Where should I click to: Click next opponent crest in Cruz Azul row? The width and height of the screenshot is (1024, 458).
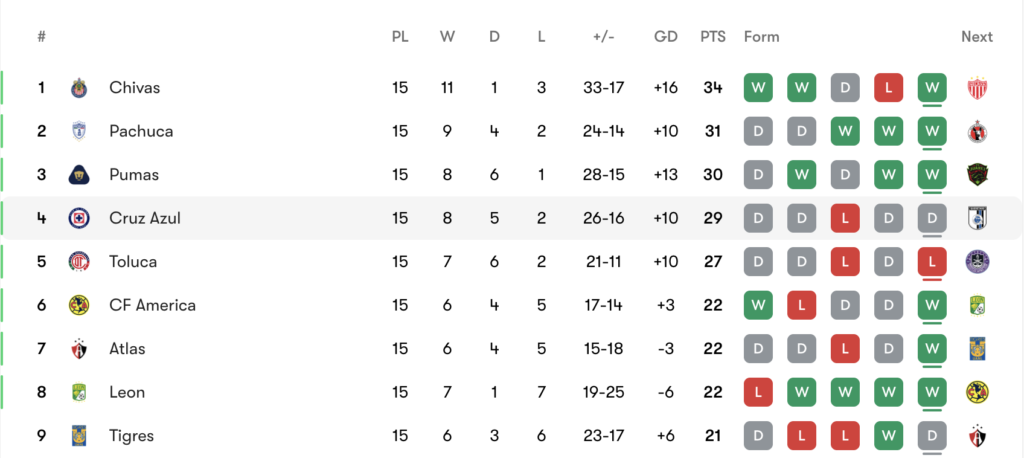[977, 218]
